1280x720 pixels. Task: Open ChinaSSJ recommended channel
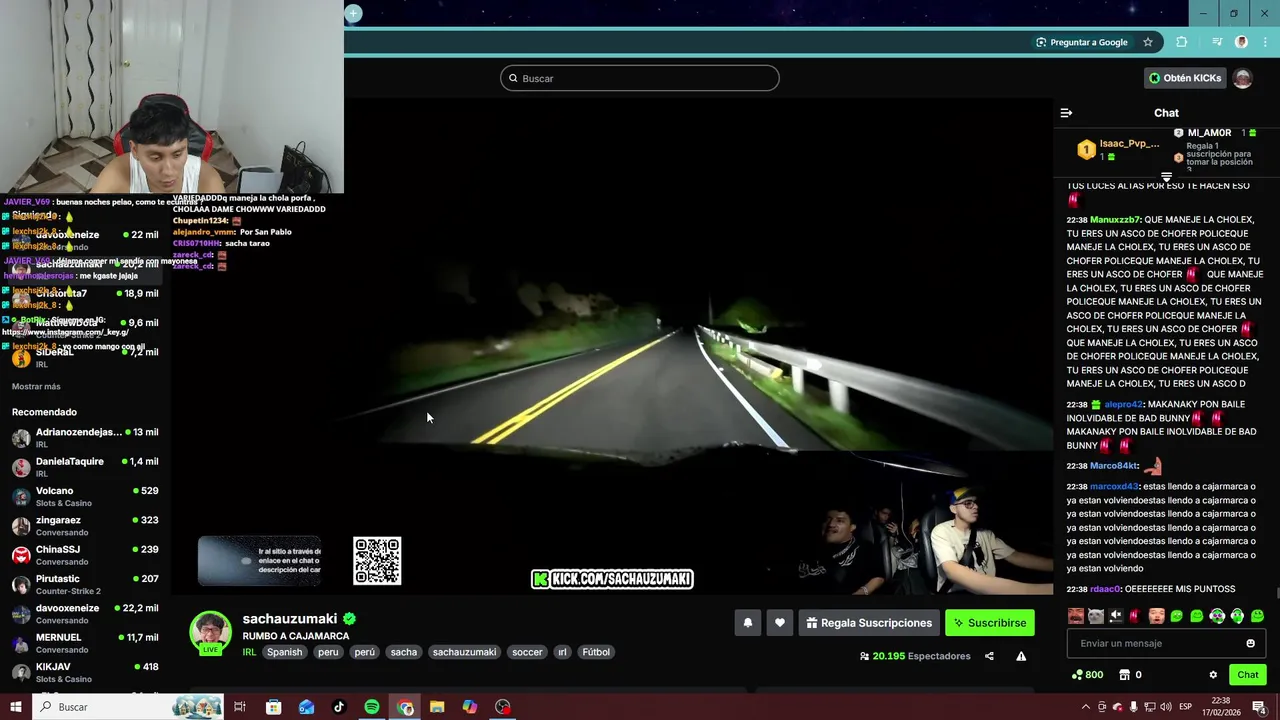click(85, 555)
